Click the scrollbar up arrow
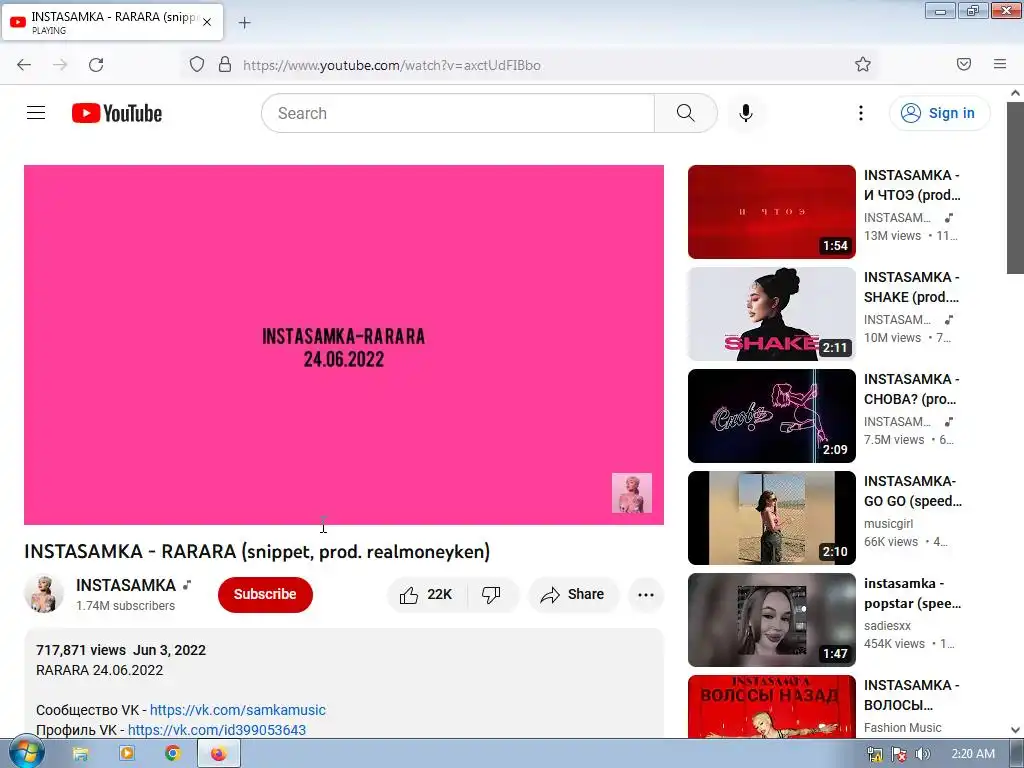Screen dimensions: 1024x768 point(1015,93)
